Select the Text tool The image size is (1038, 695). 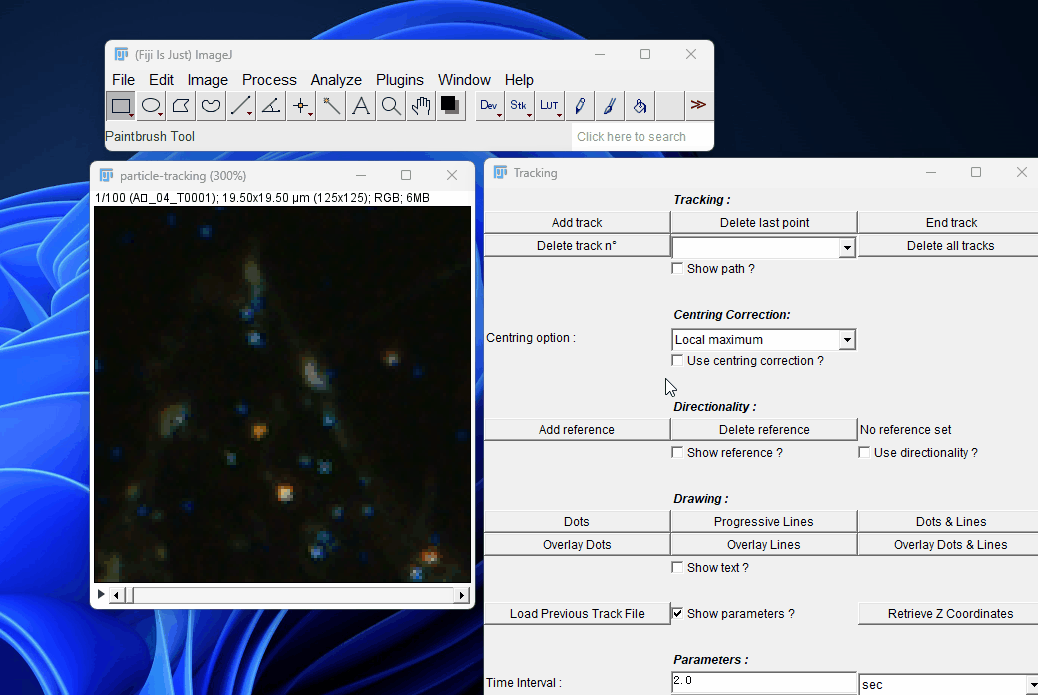click(361, 106)
